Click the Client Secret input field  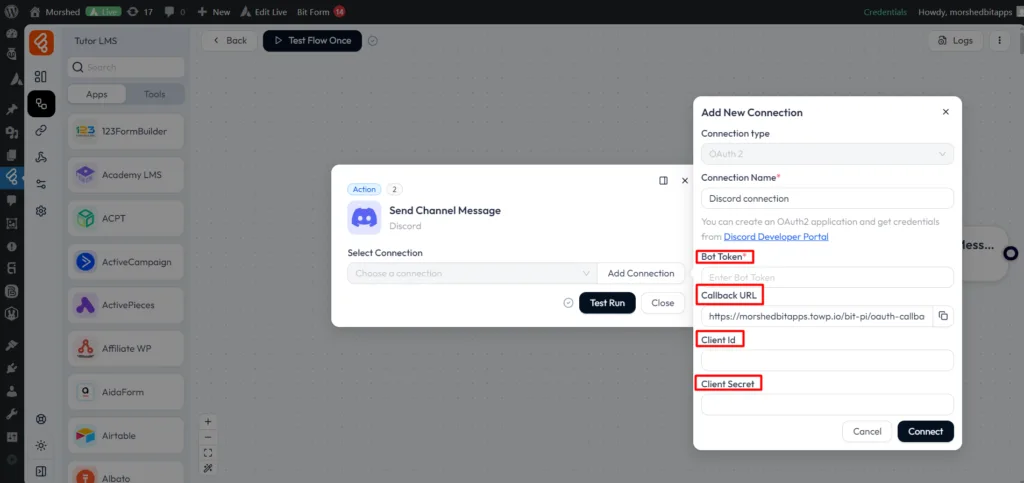pyautogui.click(x=827, y=405)
